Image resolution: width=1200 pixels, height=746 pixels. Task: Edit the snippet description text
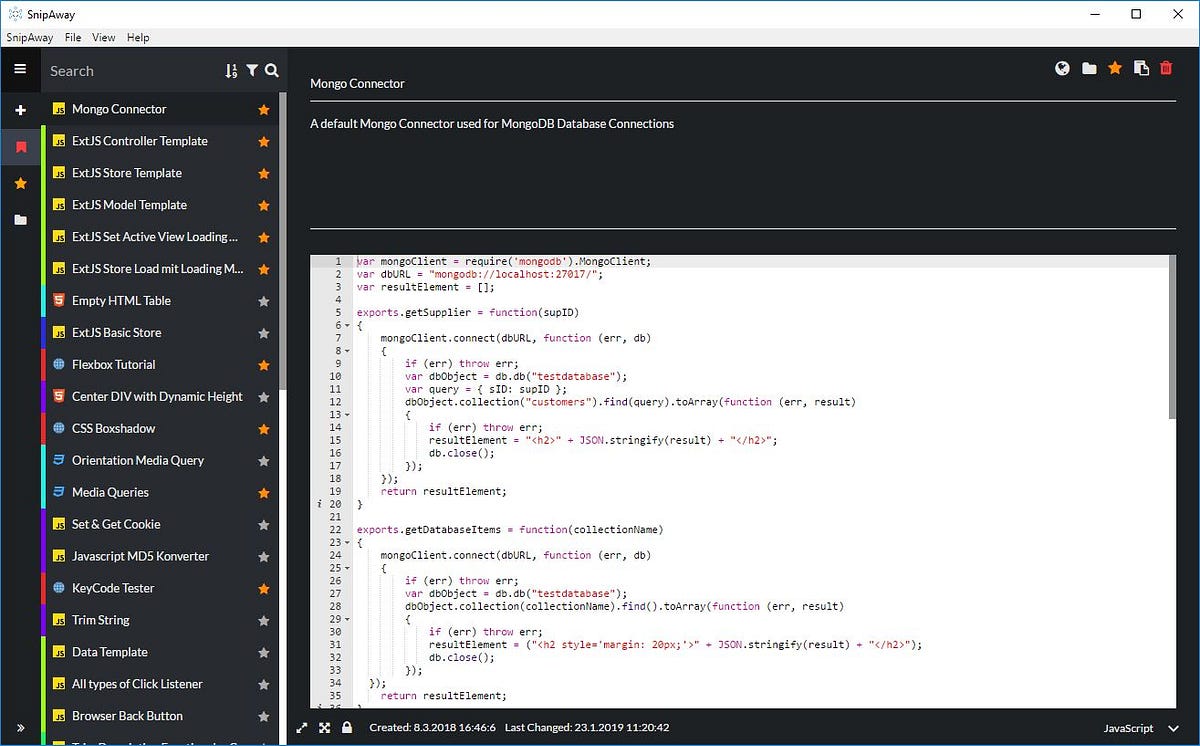pyautogui.click(x=743, y=166)
